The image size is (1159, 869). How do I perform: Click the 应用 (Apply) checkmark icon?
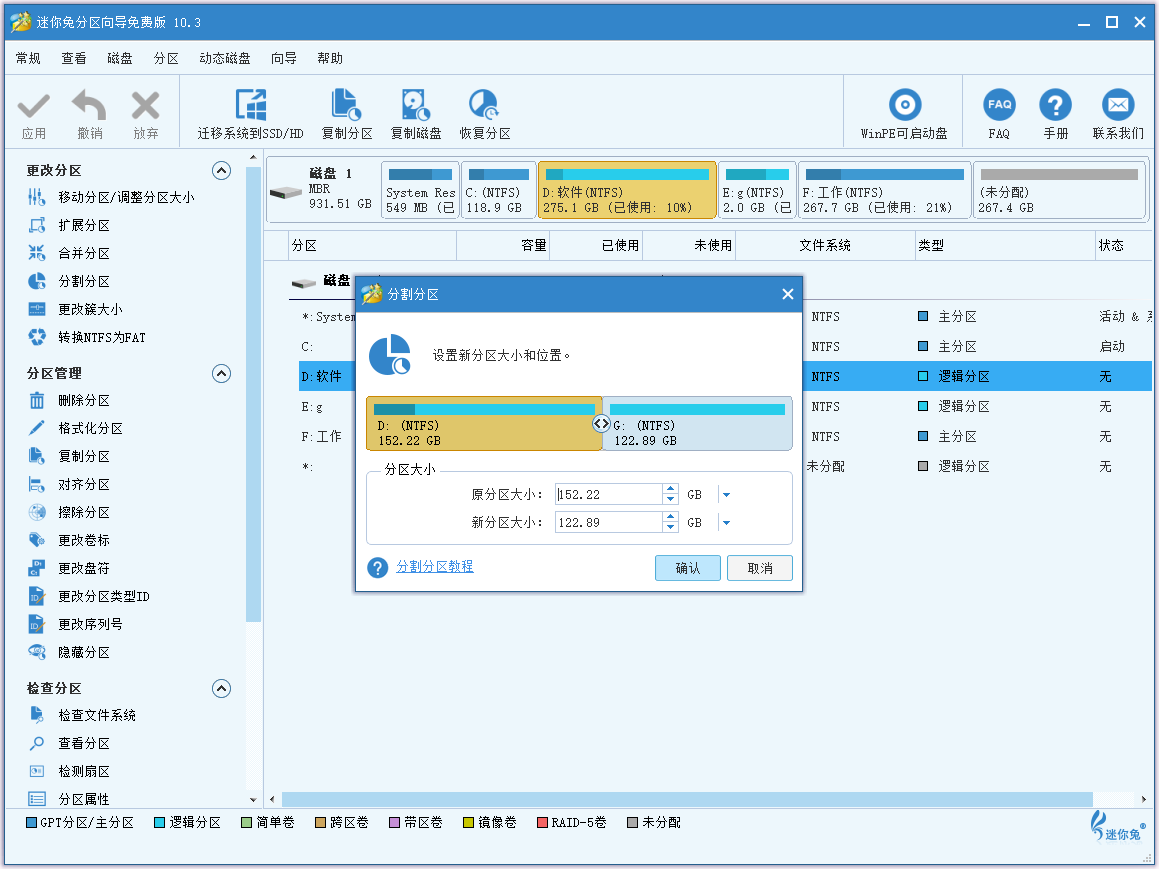[33, 106]
